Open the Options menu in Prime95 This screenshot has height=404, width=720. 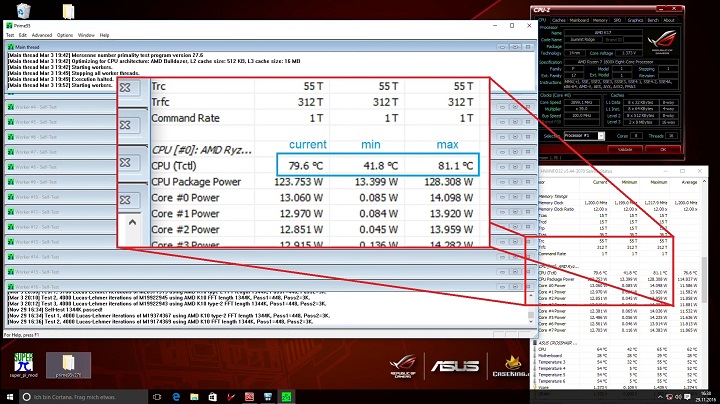(65, 35)
